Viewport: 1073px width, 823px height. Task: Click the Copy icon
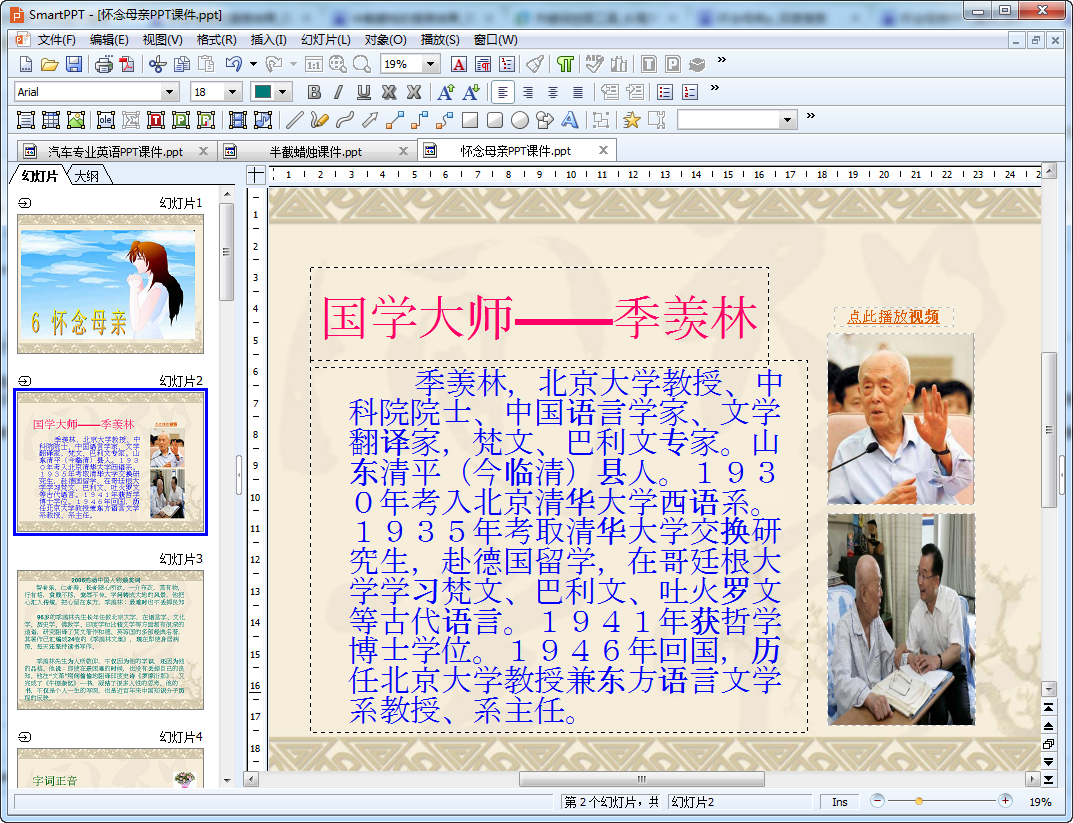(x=182, y=64)
